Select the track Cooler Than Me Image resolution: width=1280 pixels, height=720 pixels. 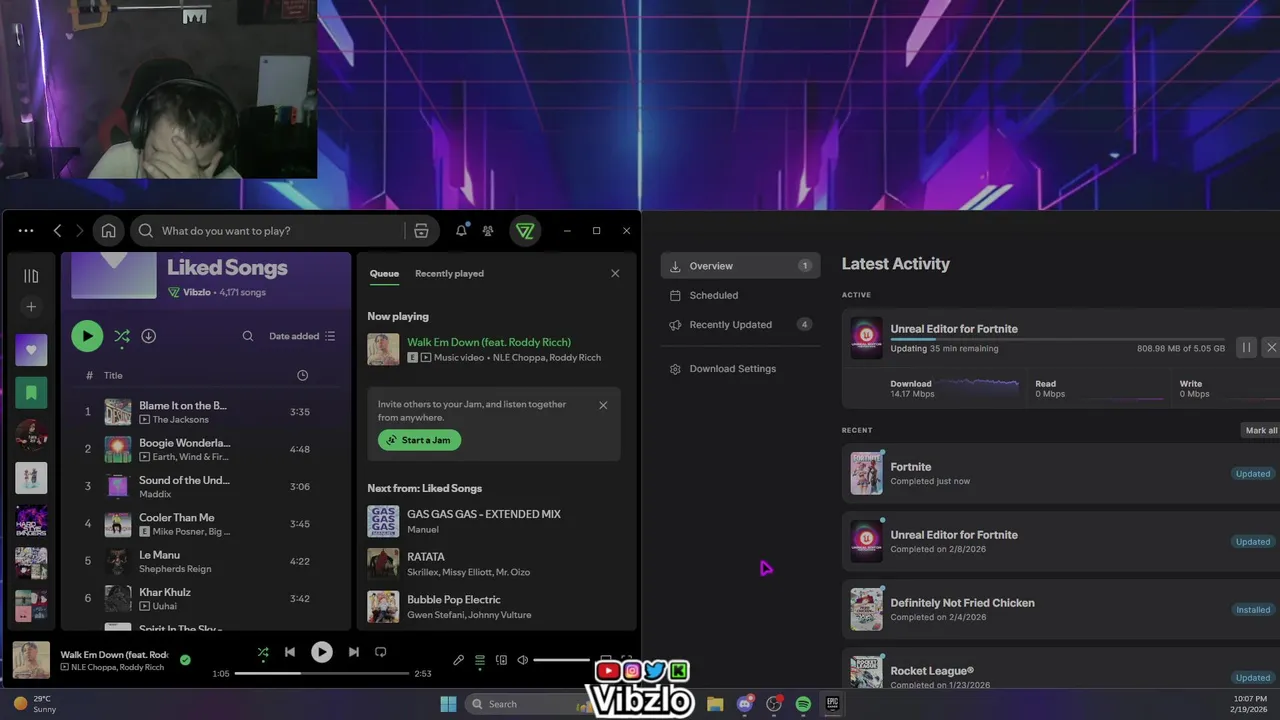(205, 524)
